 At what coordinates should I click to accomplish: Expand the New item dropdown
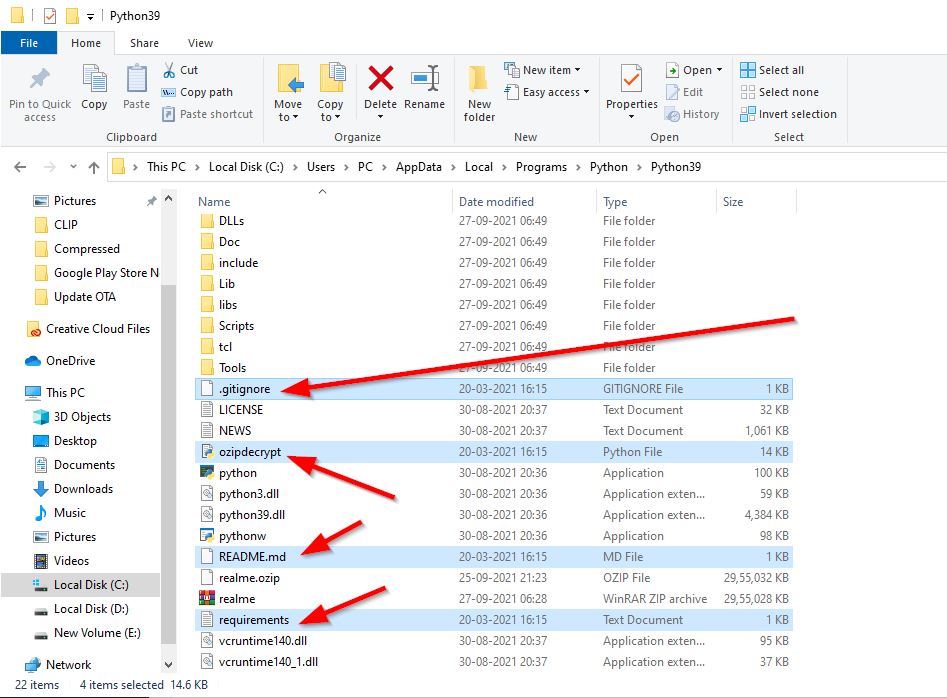tap(542, 70)
